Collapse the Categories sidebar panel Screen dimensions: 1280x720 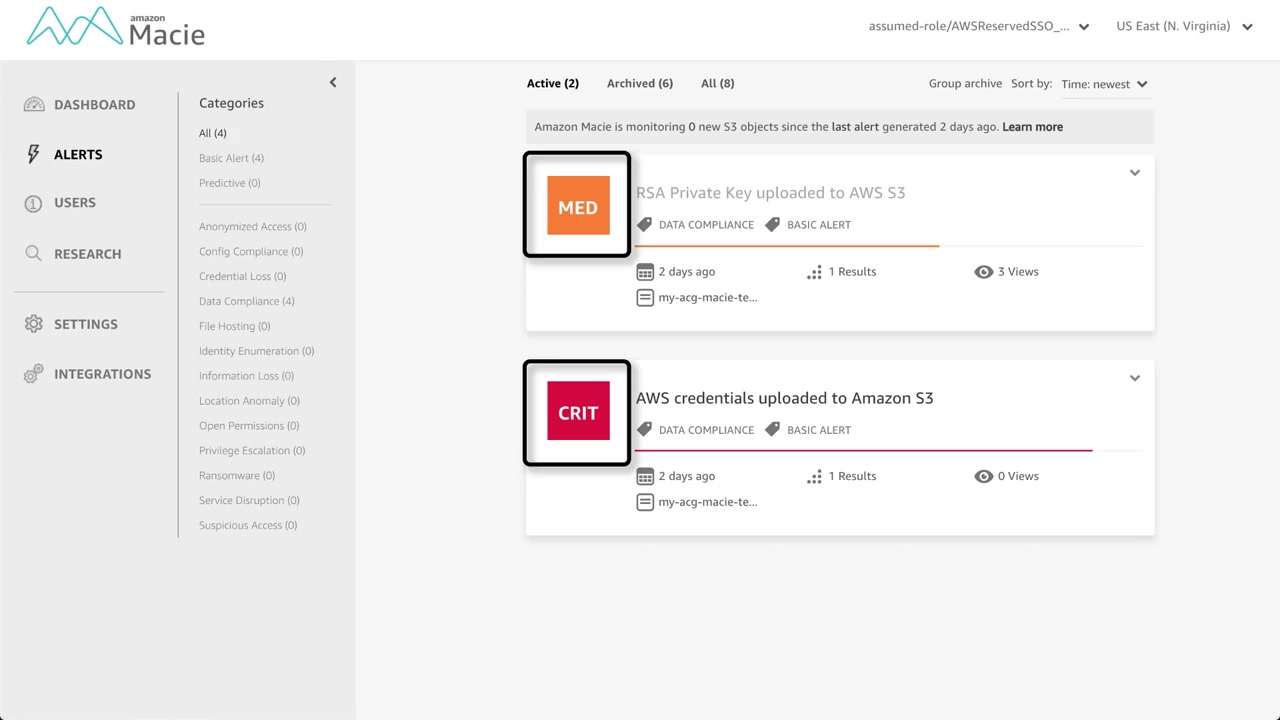[333, 83]
